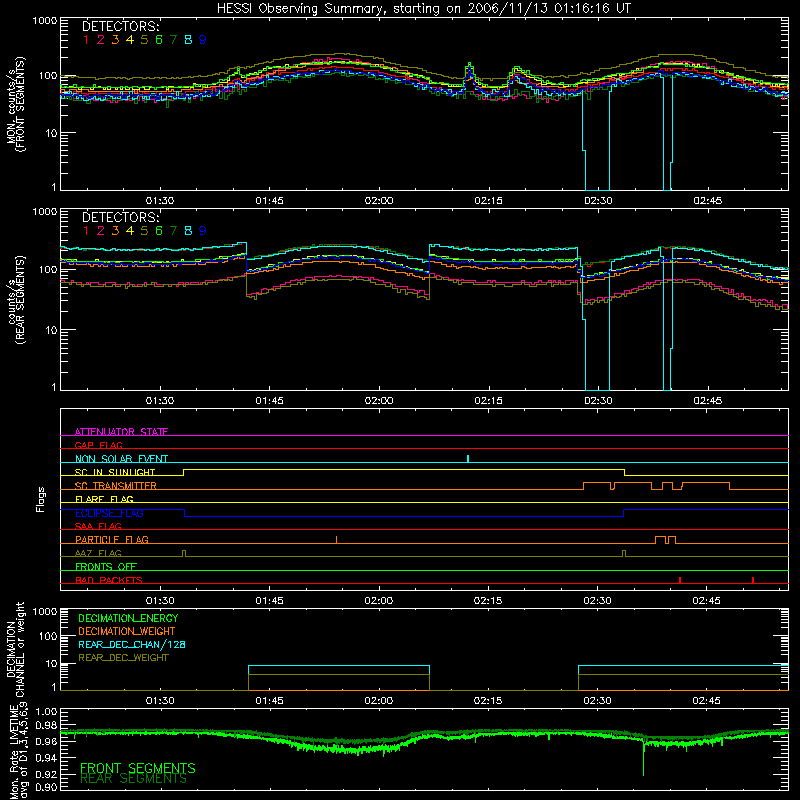This screenshot has width=800, height=800.
Task: Click magenta detector 2 in front segments legend
Action: pyautogui.click(x=101, y=40)
